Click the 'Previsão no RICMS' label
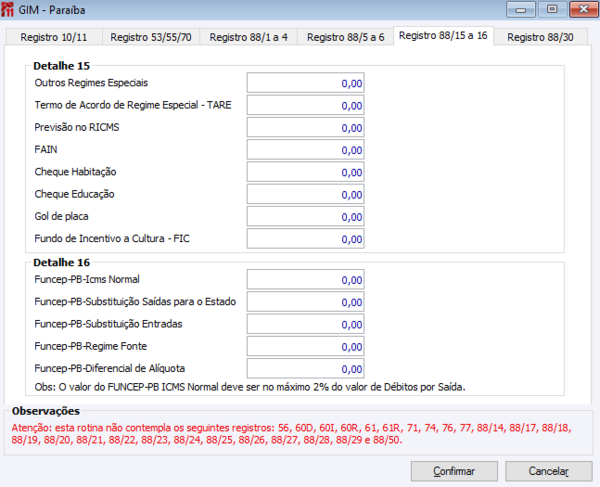600x487 pixels. coord(77,127)
